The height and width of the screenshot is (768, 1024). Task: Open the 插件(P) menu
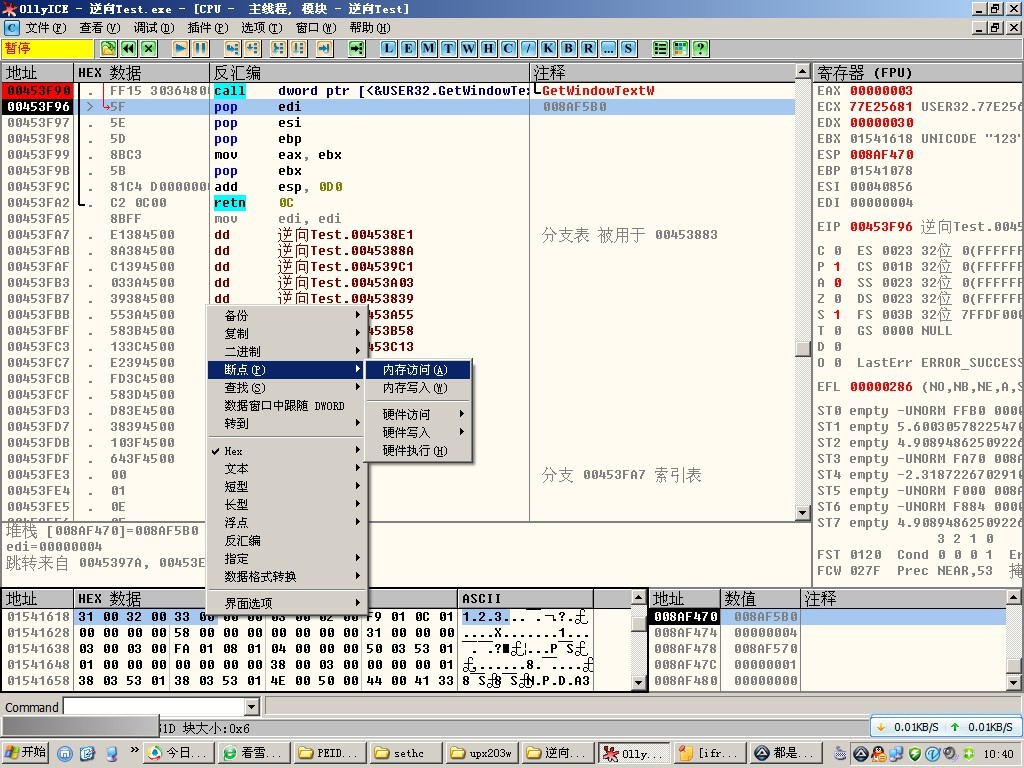coord(208,28)
